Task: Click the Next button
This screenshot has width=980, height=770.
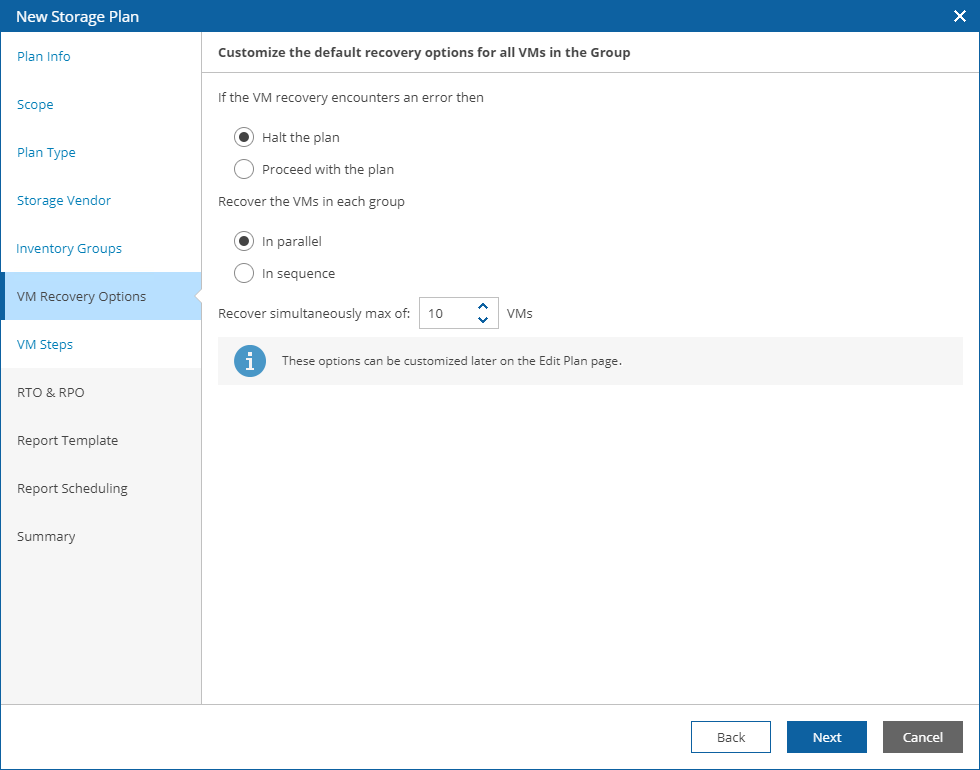Action: click(x=826, y=737)
